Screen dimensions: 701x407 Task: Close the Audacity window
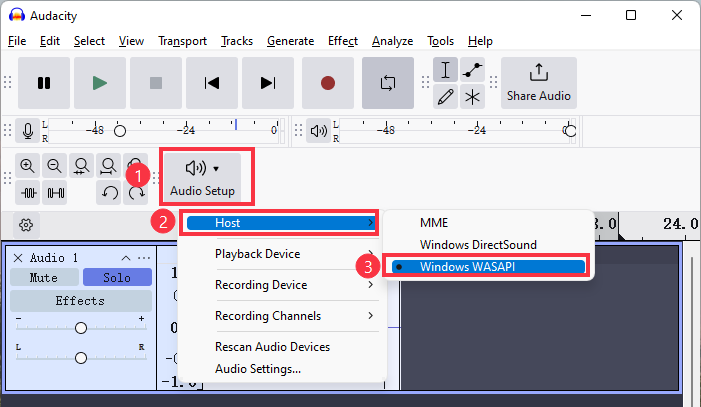(677, 15)
